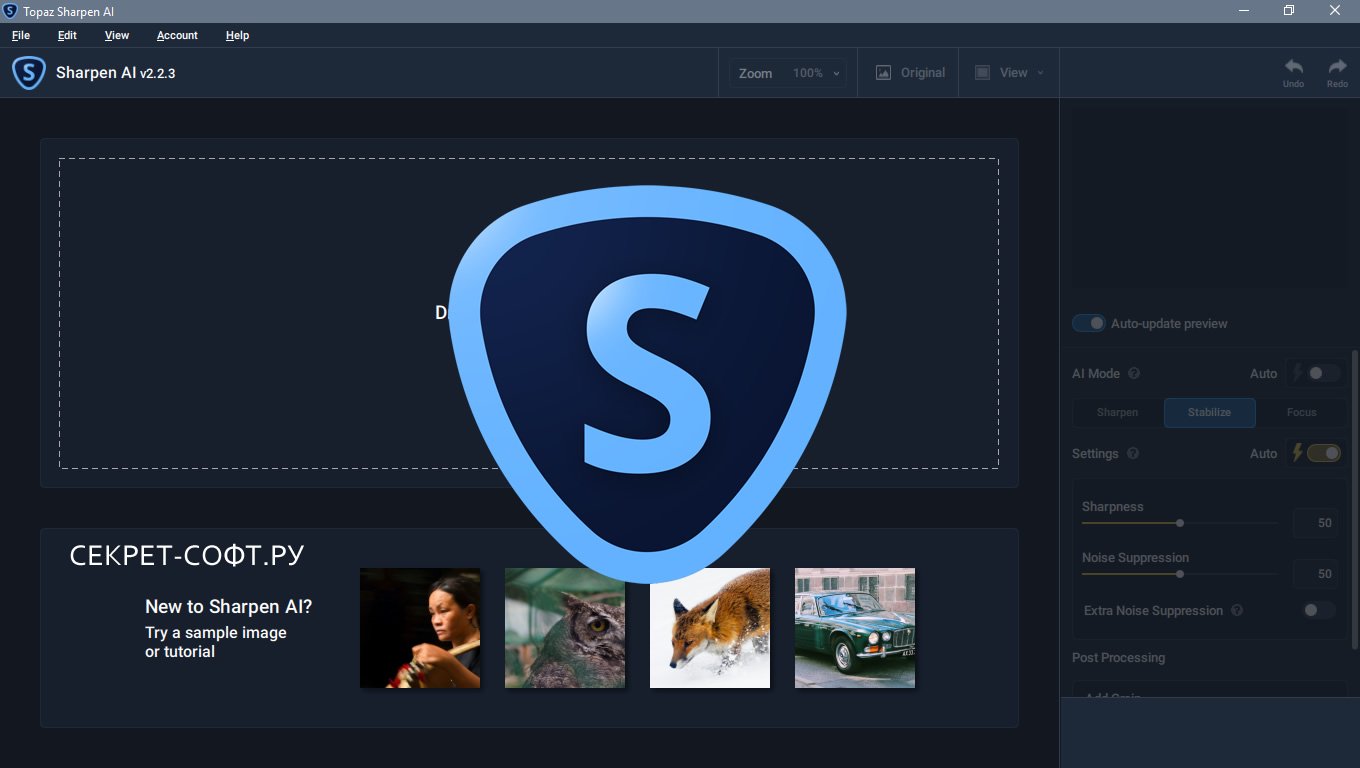Select the Sharpen mode tab
1360x768 pixels.
click(x=1117, y=412)
